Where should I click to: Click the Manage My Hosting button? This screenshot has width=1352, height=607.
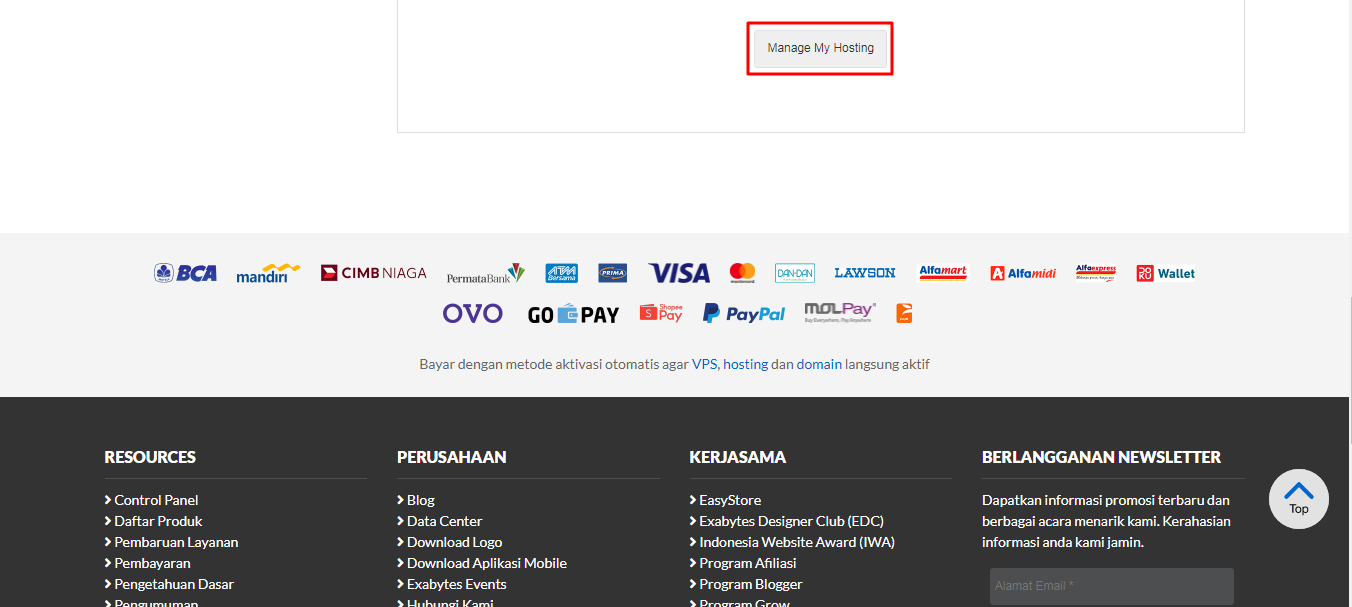tap(819, 47)
